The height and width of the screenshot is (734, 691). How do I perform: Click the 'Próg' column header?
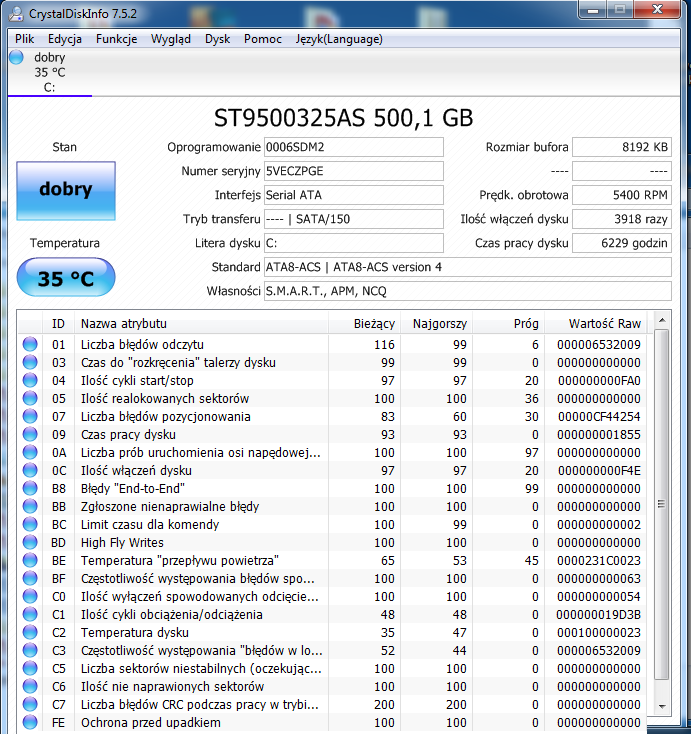pyautogui.click(x=508, y=323)
